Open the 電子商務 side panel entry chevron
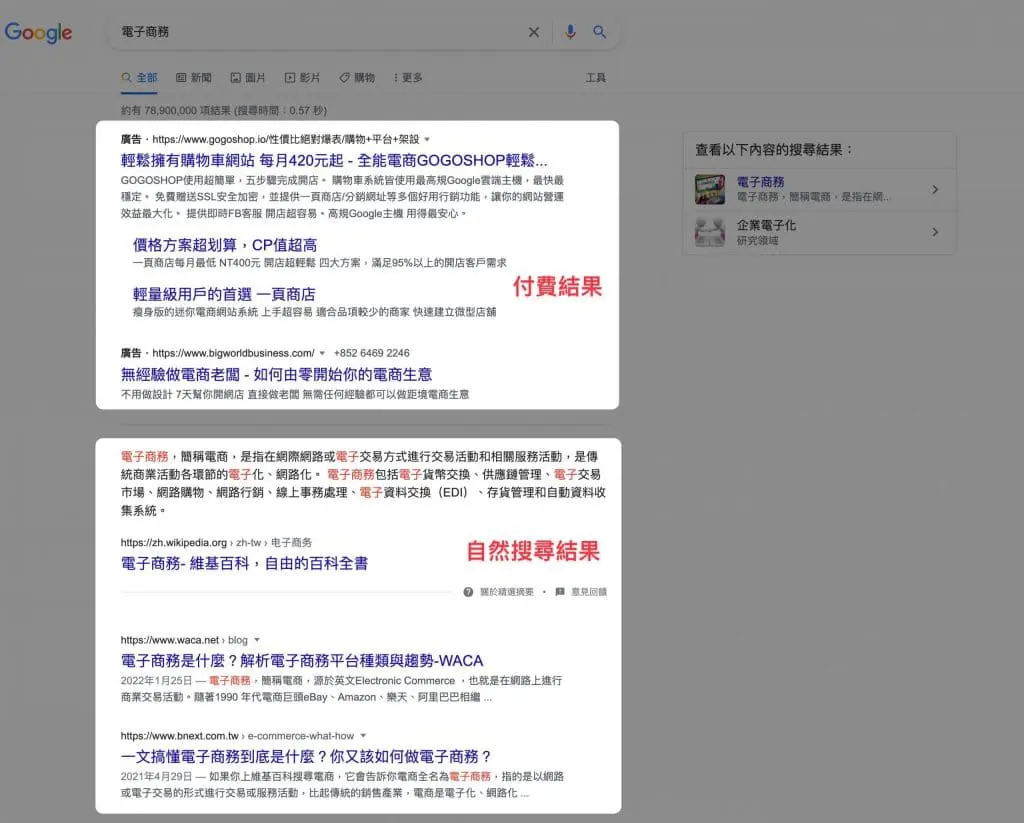1024x823 pixels. point(935,189)
